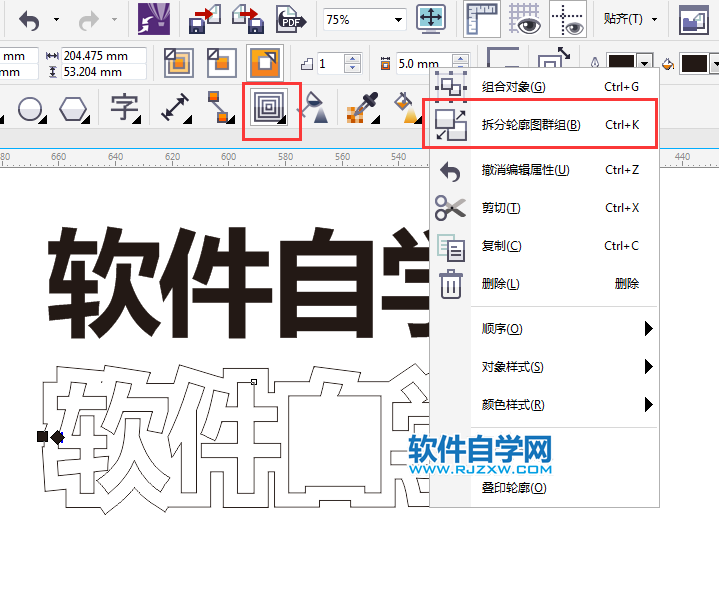Click the contour steps field

click(331, 64)
